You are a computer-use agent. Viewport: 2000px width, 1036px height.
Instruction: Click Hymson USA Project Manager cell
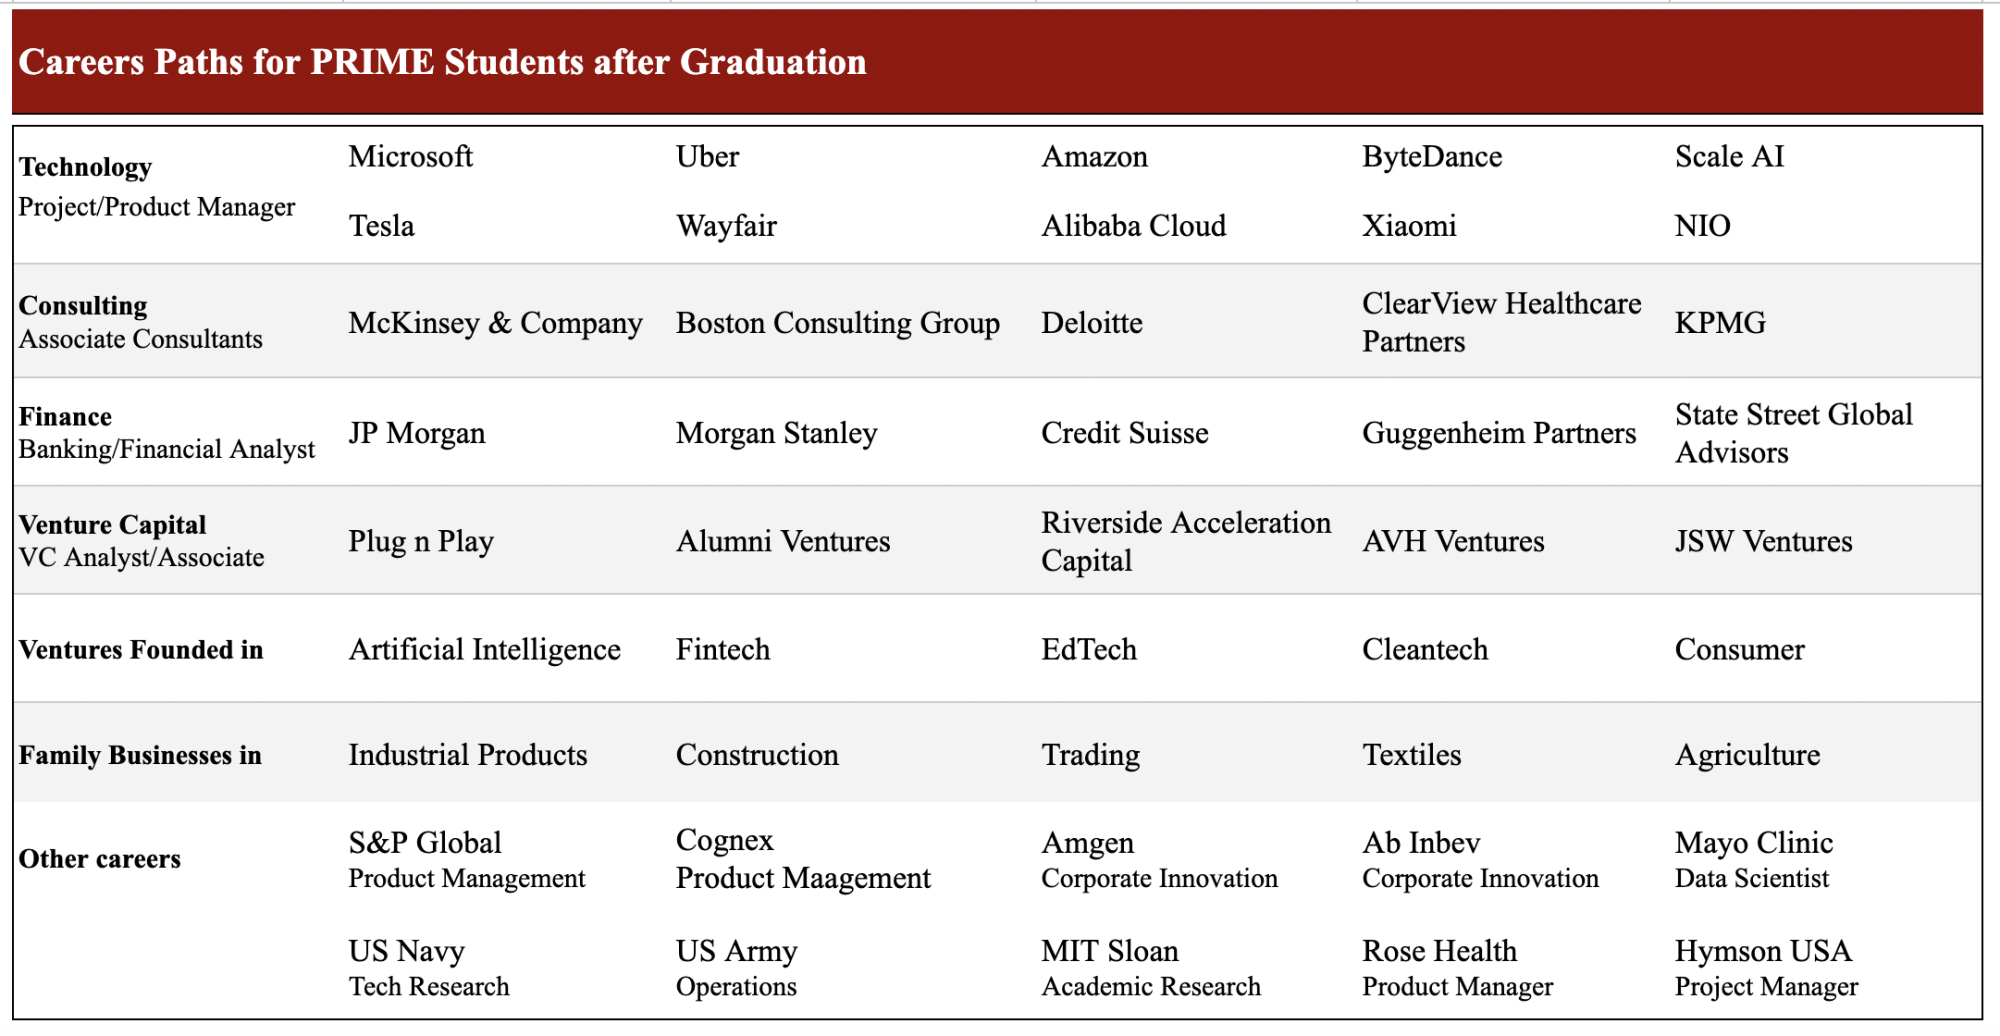(x=1766, y=967)
